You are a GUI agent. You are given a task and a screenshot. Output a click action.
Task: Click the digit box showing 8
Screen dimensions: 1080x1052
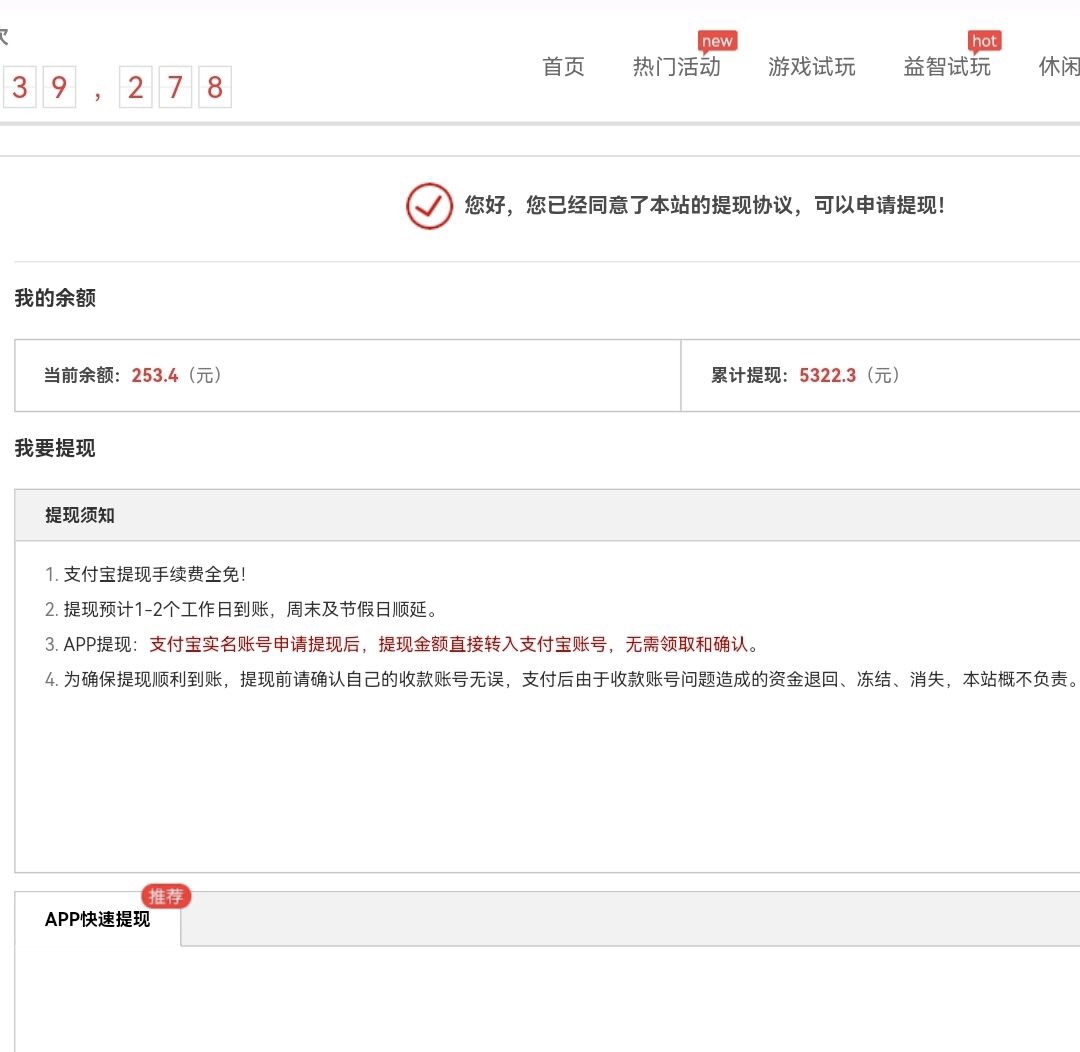214,88
